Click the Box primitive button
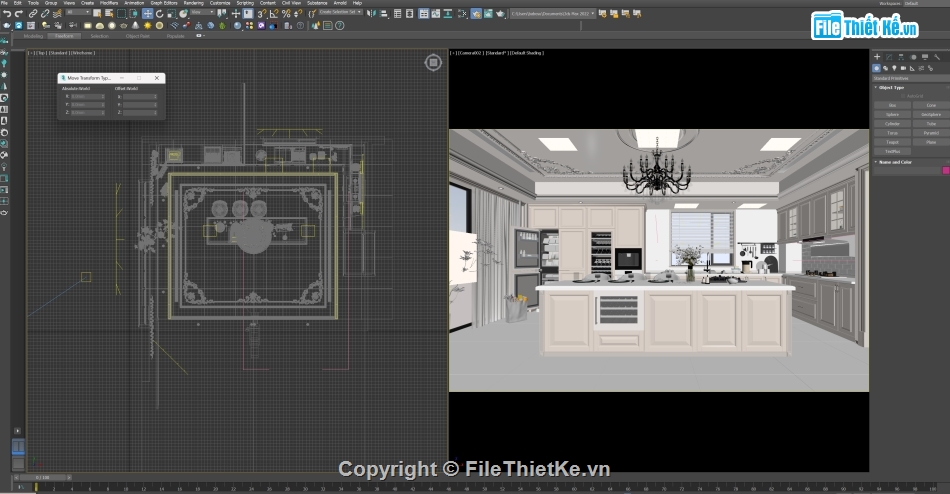950x494 pixels. pos(892,105)
